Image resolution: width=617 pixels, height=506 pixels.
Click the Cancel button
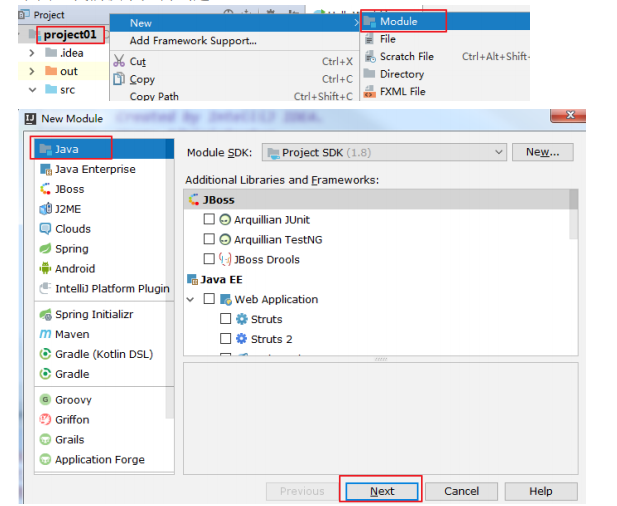point(462,491)
